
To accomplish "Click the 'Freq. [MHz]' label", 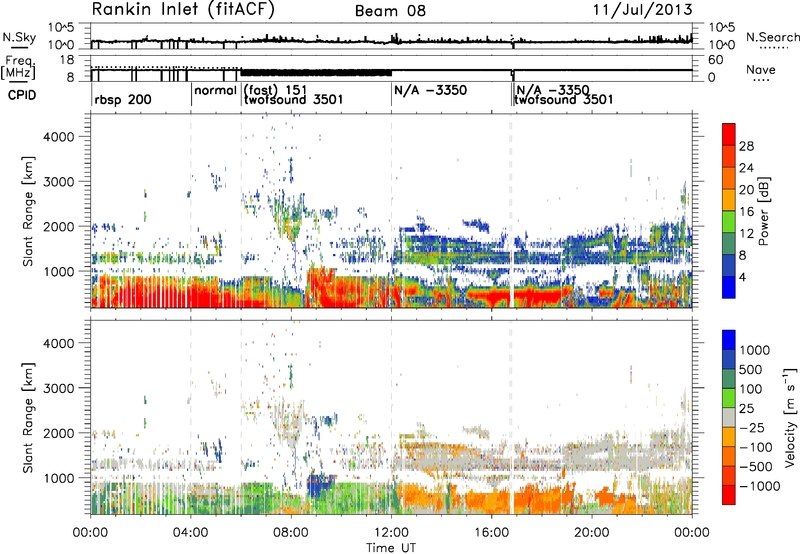I will [18, 68].
